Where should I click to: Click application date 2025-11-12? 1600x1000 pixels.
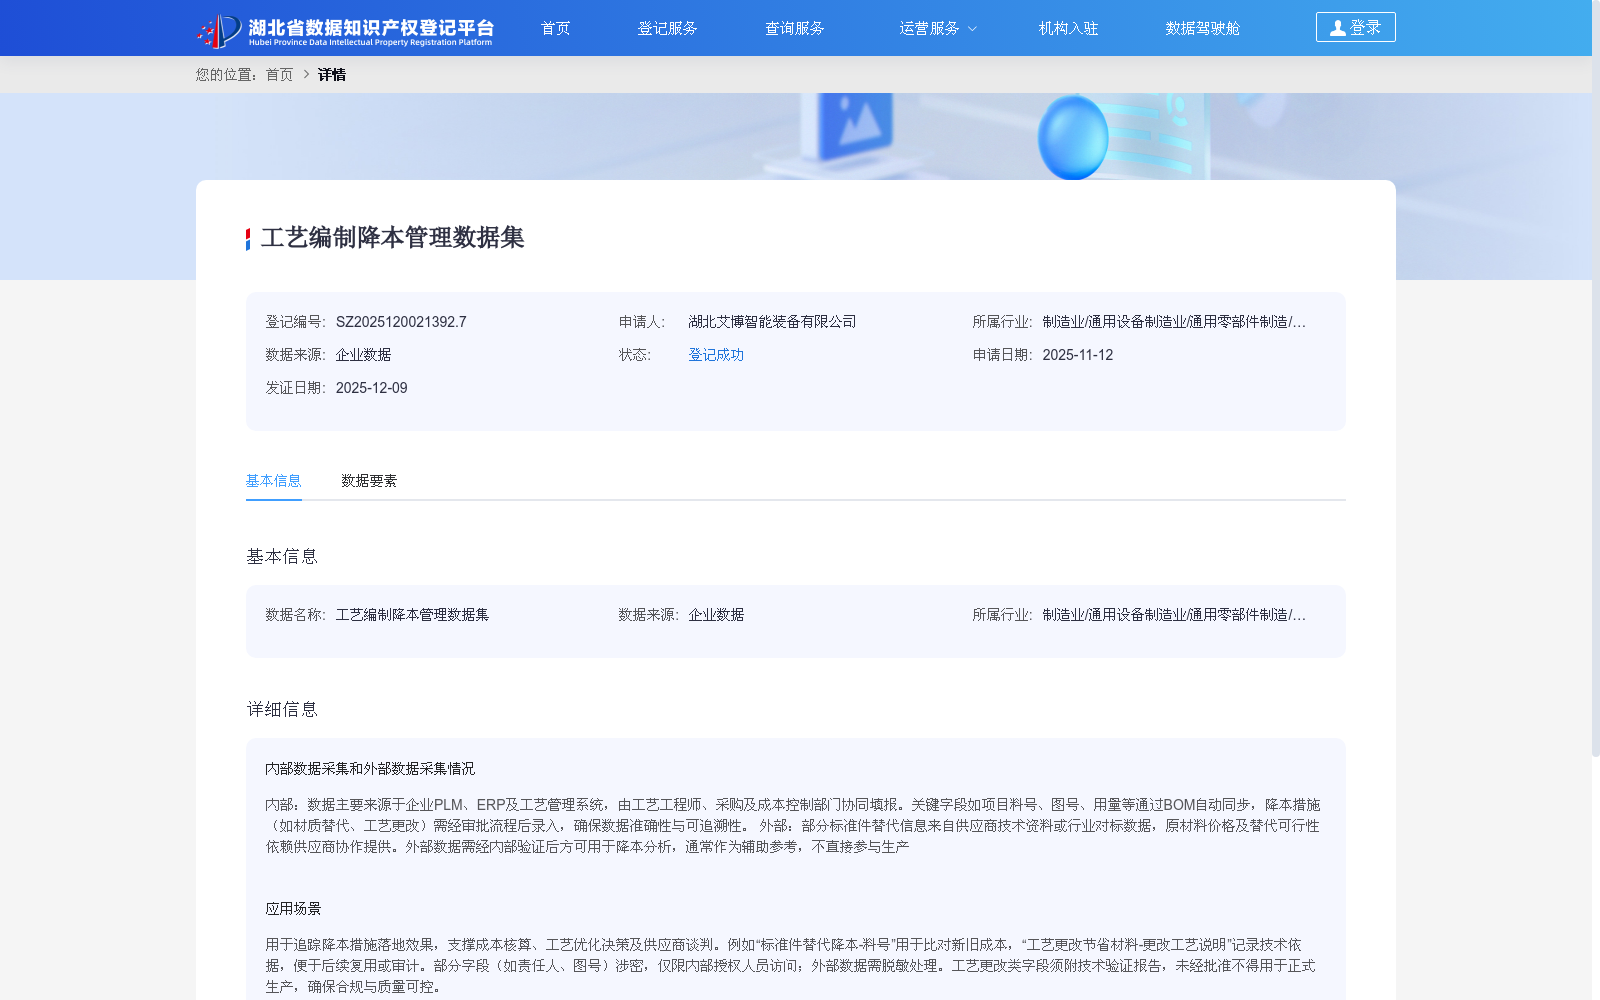(x=1077, y=355)
